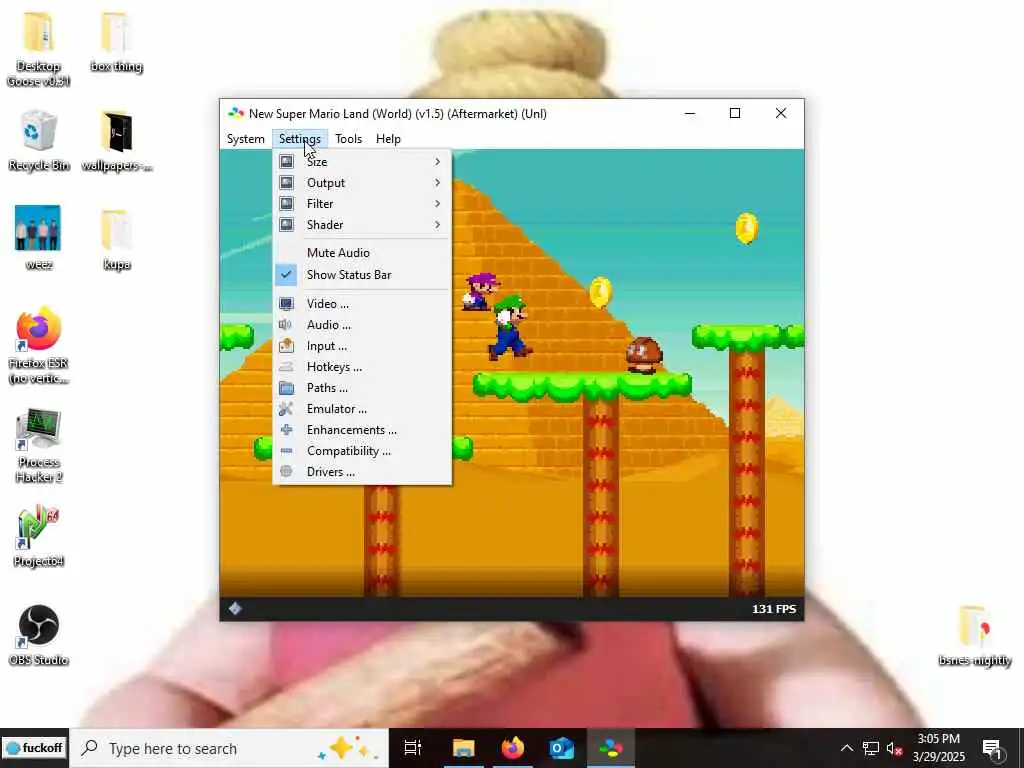Screen dimensions: 1024x768
Task: Open Drivers ... settings
Action: (x=362, y=472)
